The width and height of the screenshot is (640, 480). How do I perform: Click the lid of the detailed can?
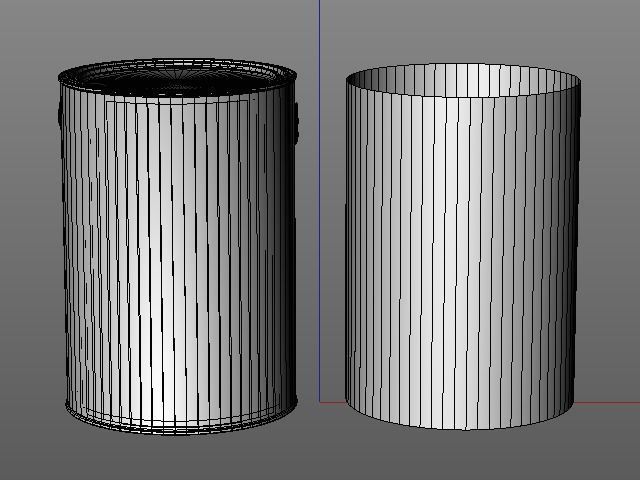(177, 77)
